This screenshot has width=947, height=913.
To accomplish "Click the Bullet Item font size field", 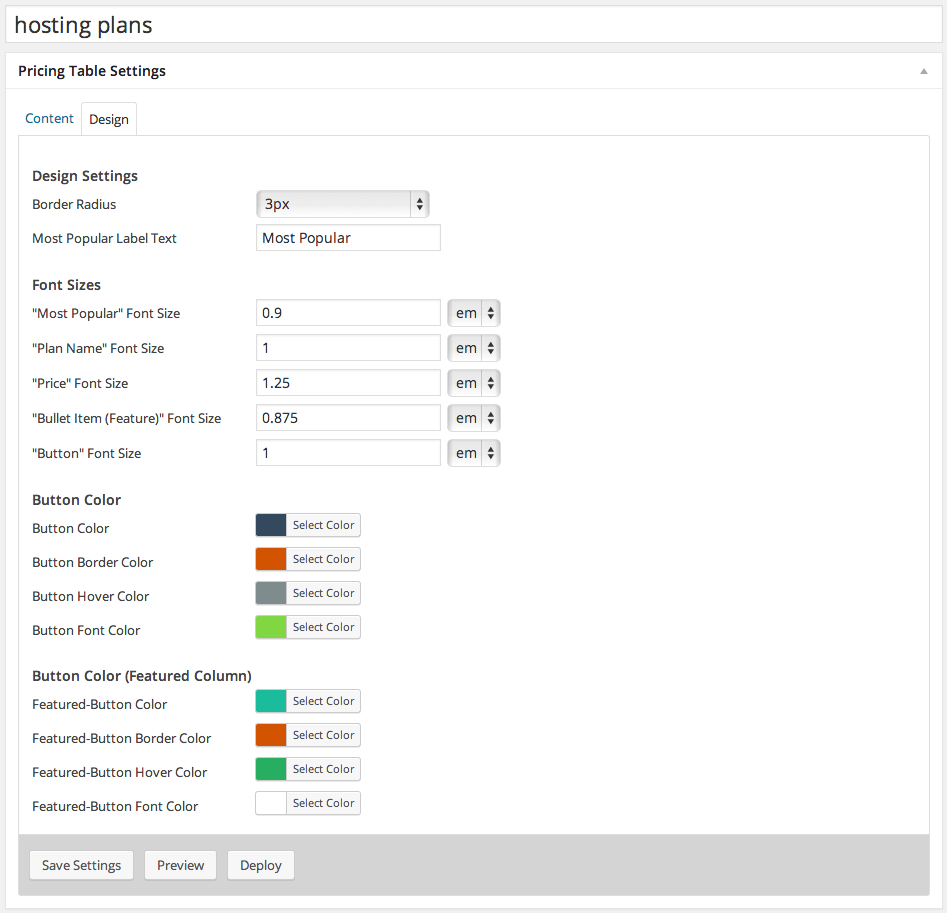I will click(x=348, y=418).
